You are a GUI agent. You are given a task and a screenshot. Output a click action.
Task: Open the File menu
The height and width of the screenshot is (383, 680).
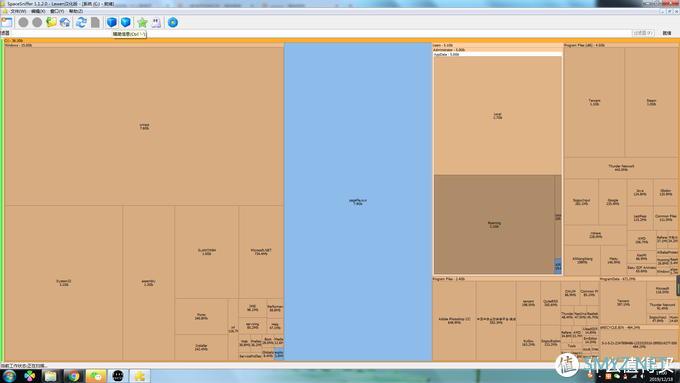point(18,11)
